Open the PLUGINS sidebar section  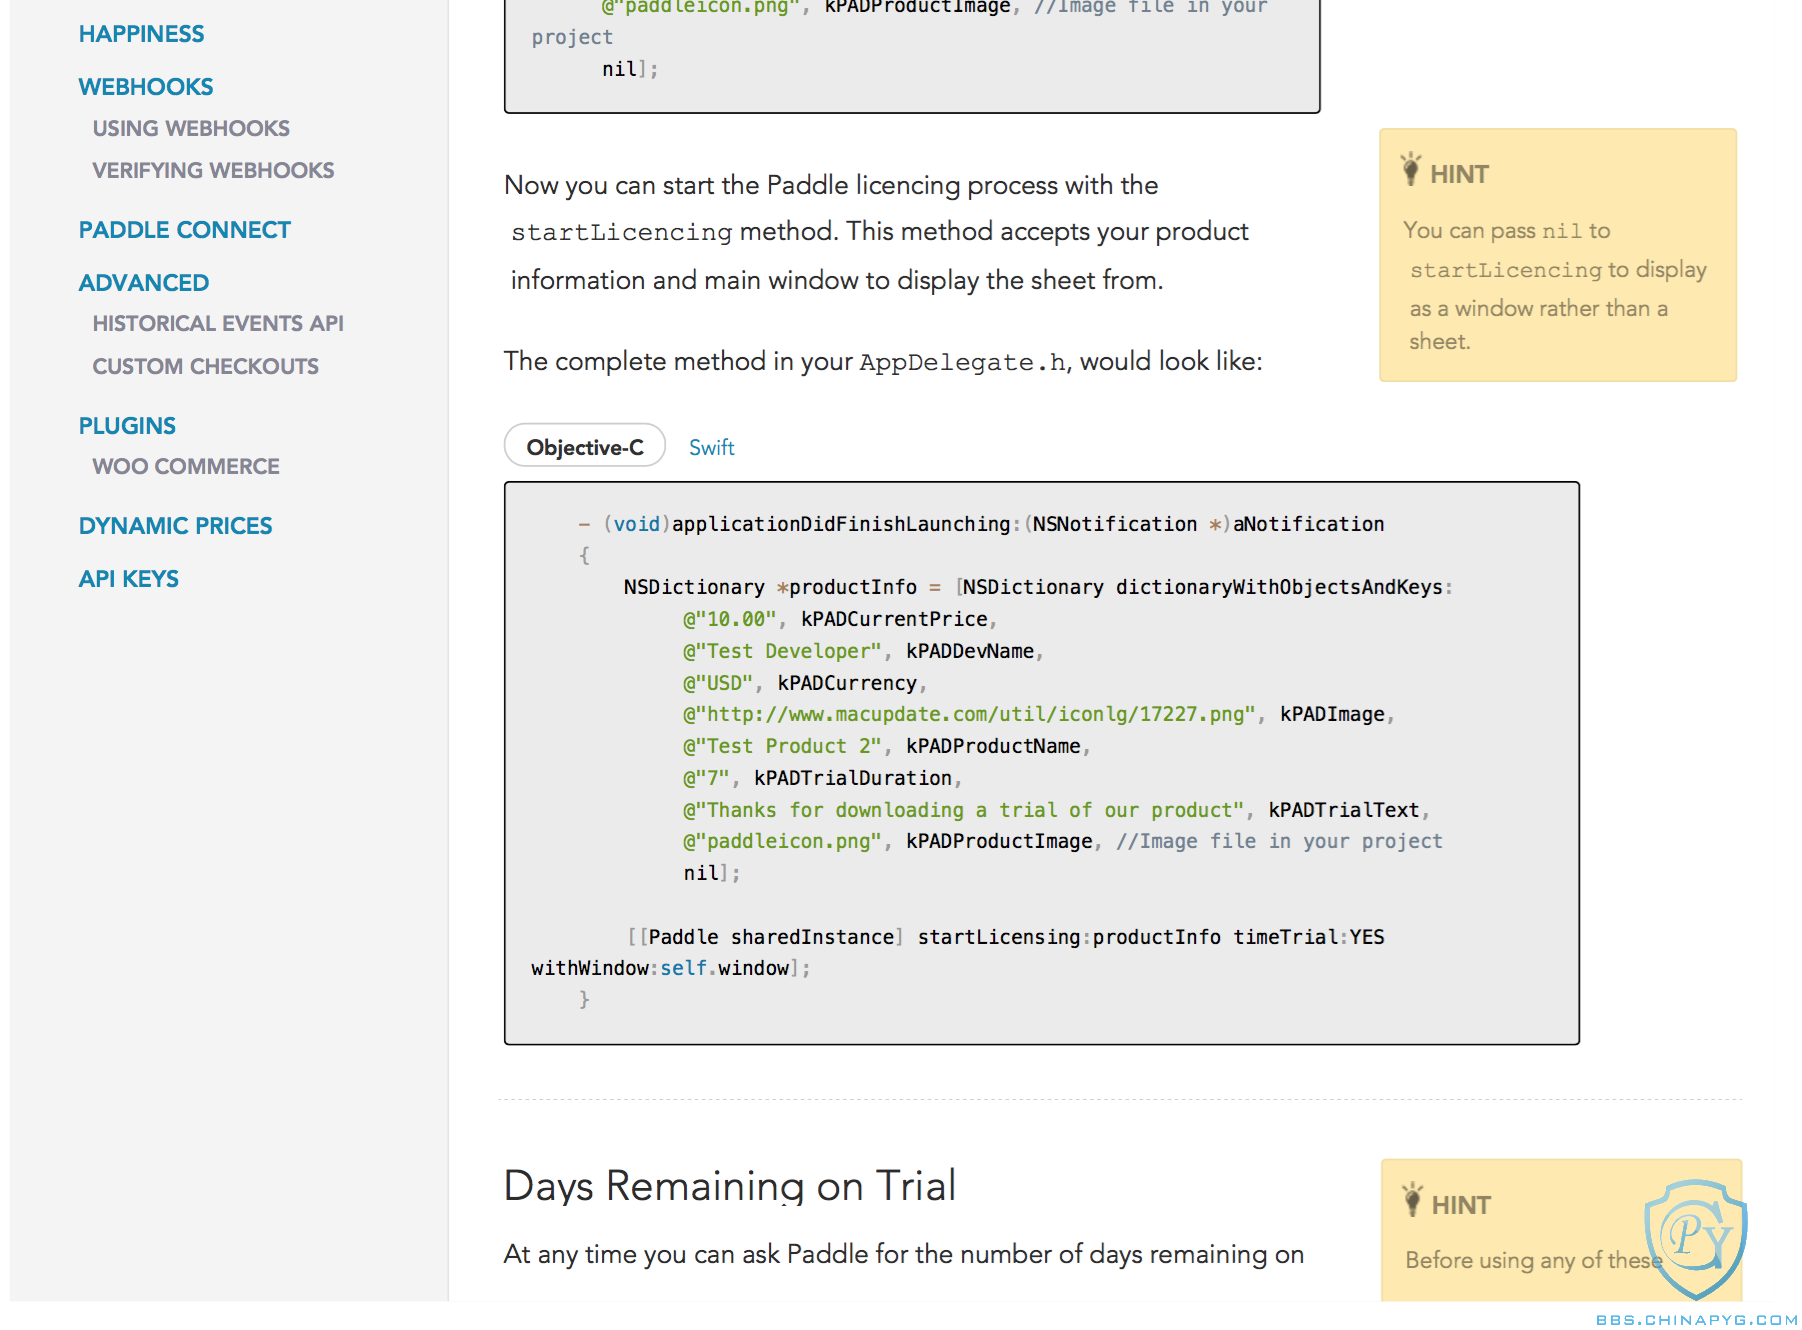pyautogui.click(x=127, y=426)
